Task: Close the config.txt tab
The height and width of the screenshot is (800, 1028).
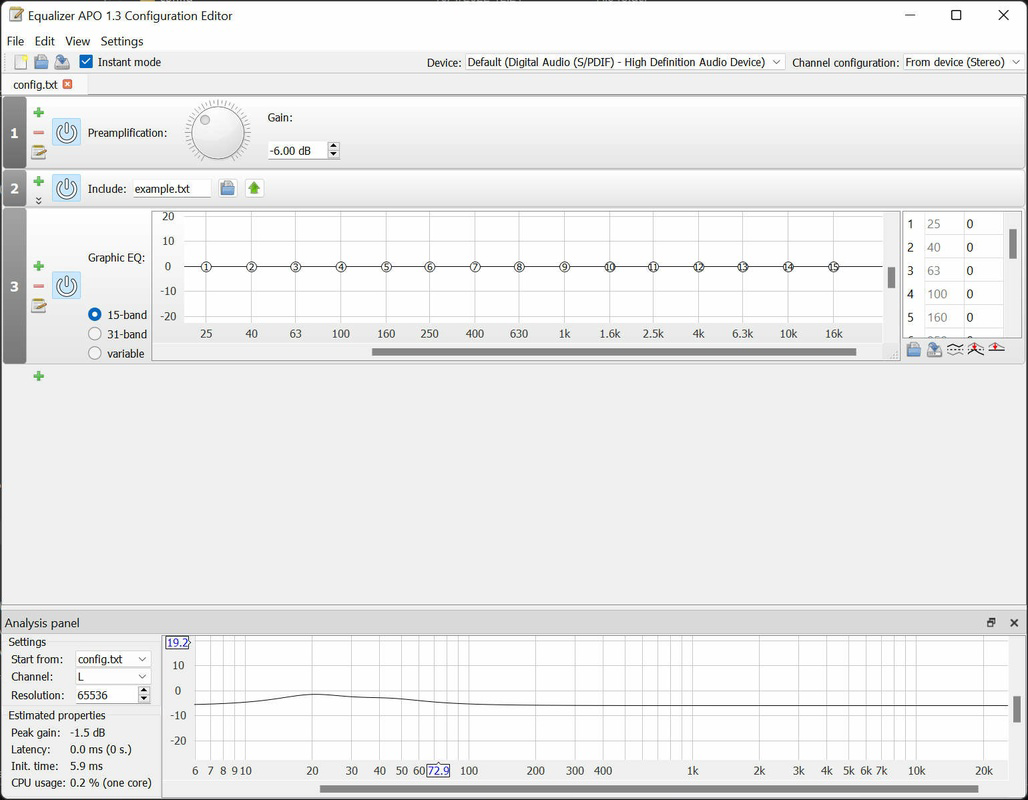Action: (68, 84)
